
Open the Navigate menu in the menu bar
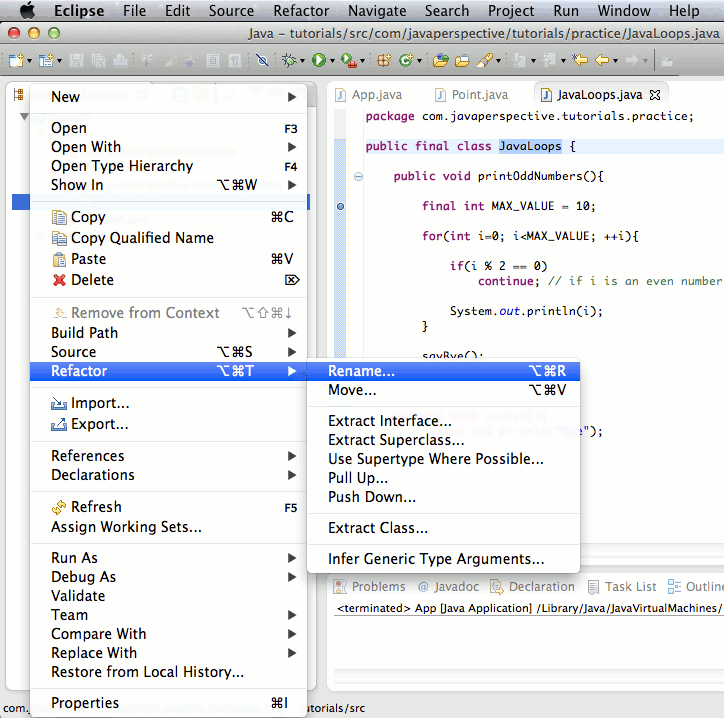tap(378, 11)
